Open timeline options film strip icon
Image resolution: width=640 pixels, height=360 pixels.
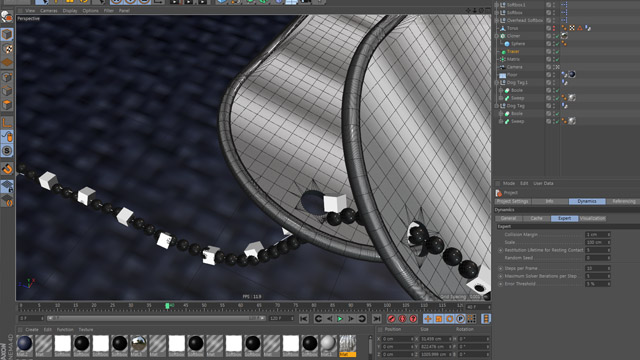click(486, 319)
